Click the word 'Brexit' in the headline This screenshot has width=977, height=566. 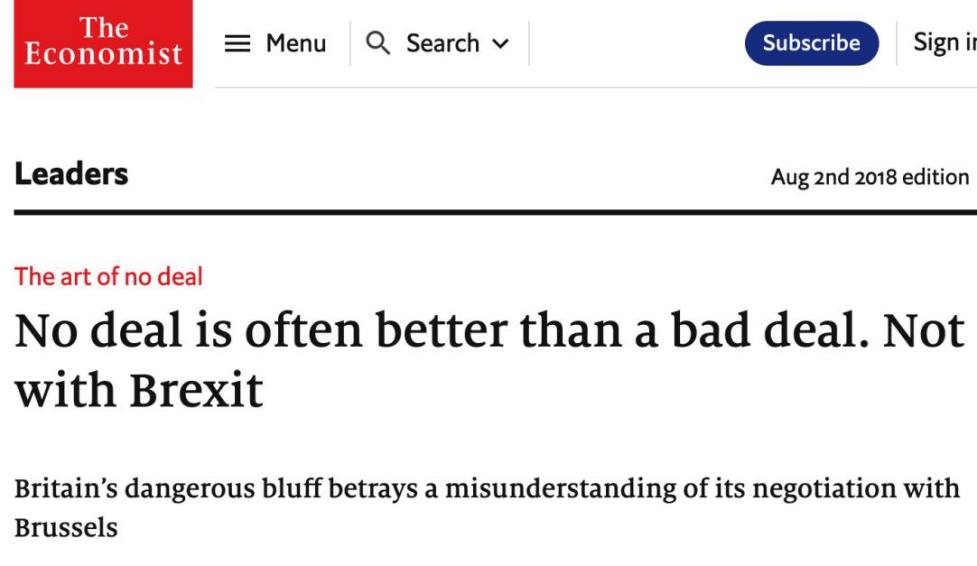[196, 387]
